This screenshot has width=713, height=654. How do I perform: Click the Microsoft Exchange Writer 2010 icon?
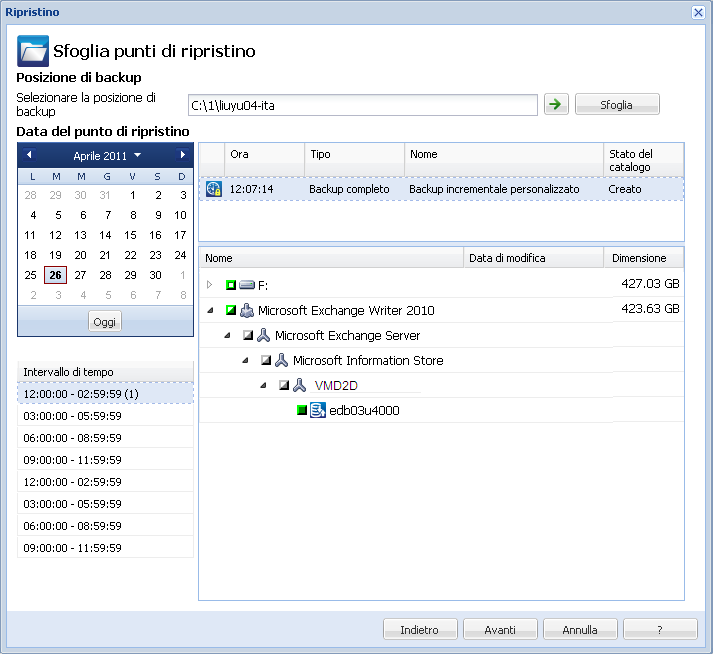click(x=246, y=311)
